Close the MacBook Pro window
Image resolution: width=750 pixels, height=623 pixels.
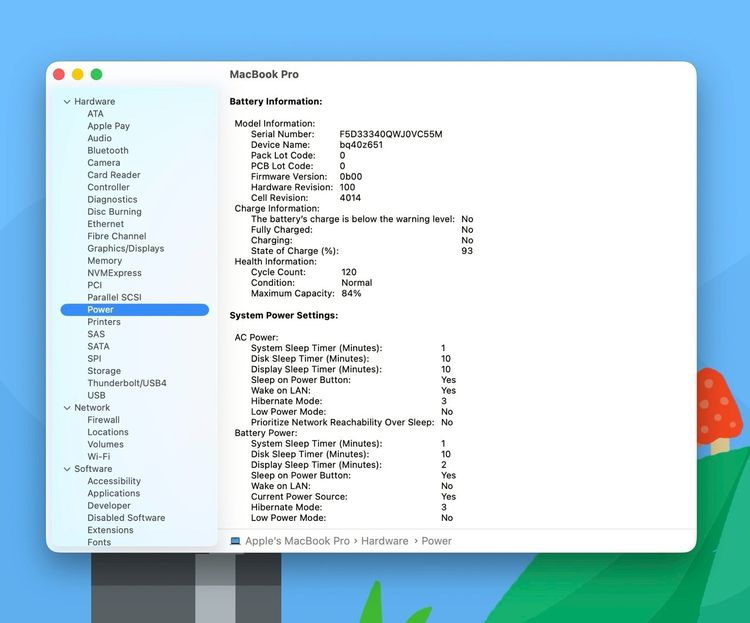point(59,74)
